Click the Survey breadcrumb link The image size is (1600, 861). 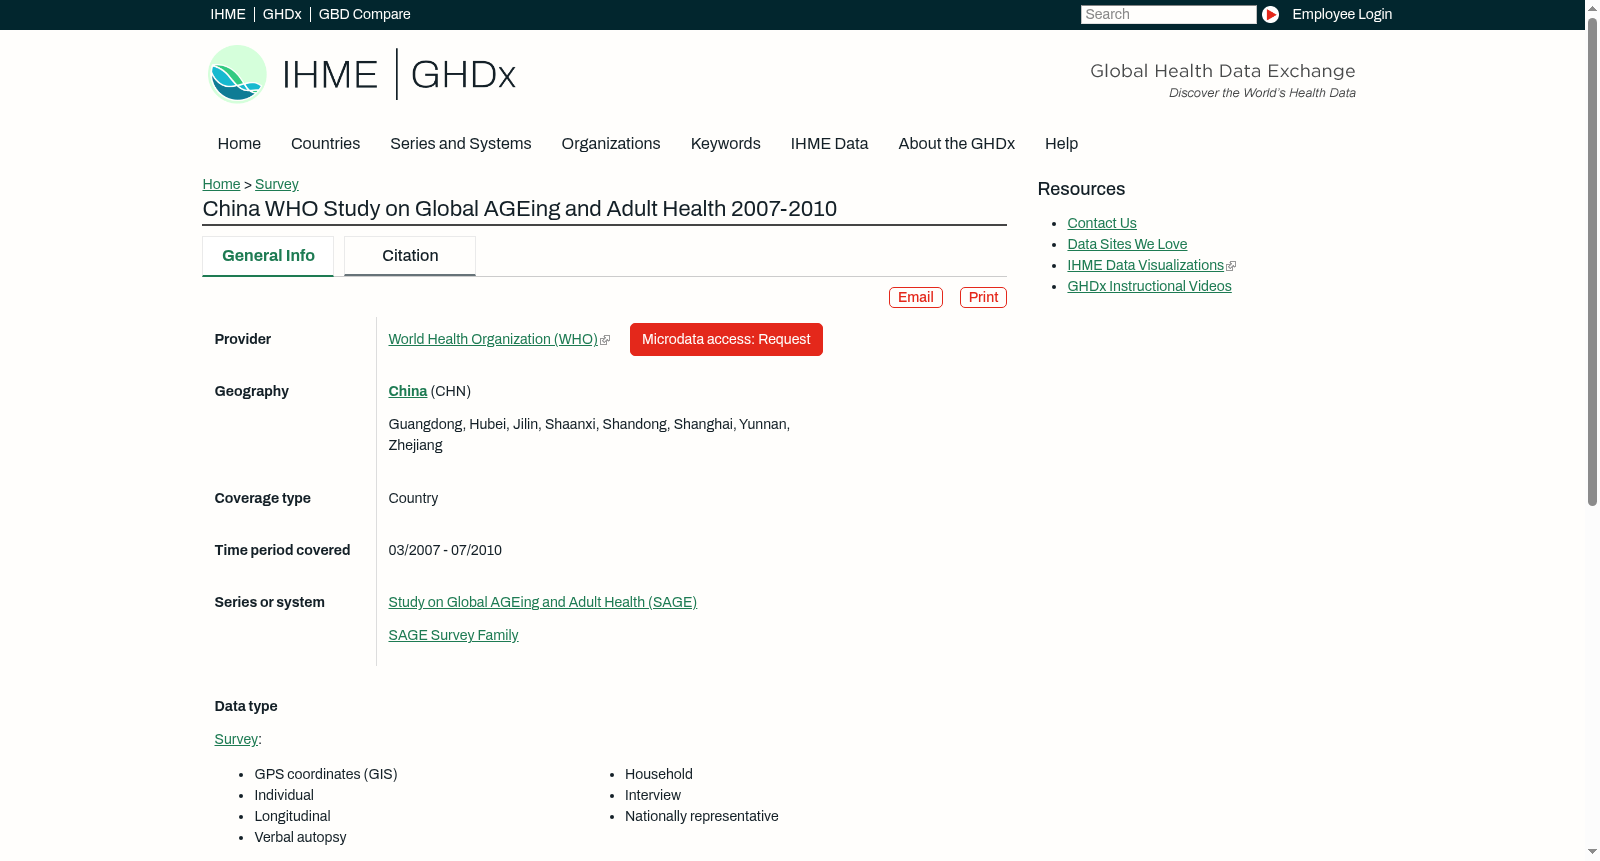[277, 184]
